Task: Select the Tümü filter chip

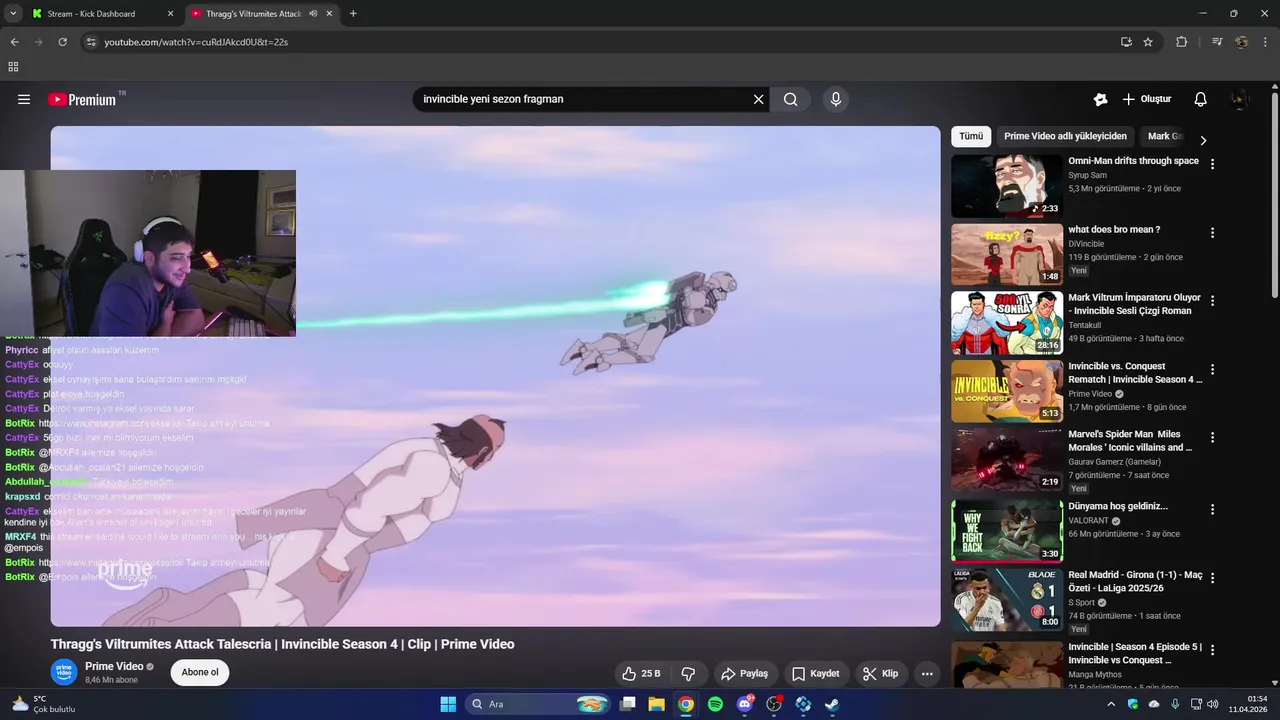Action: point(971,136)
